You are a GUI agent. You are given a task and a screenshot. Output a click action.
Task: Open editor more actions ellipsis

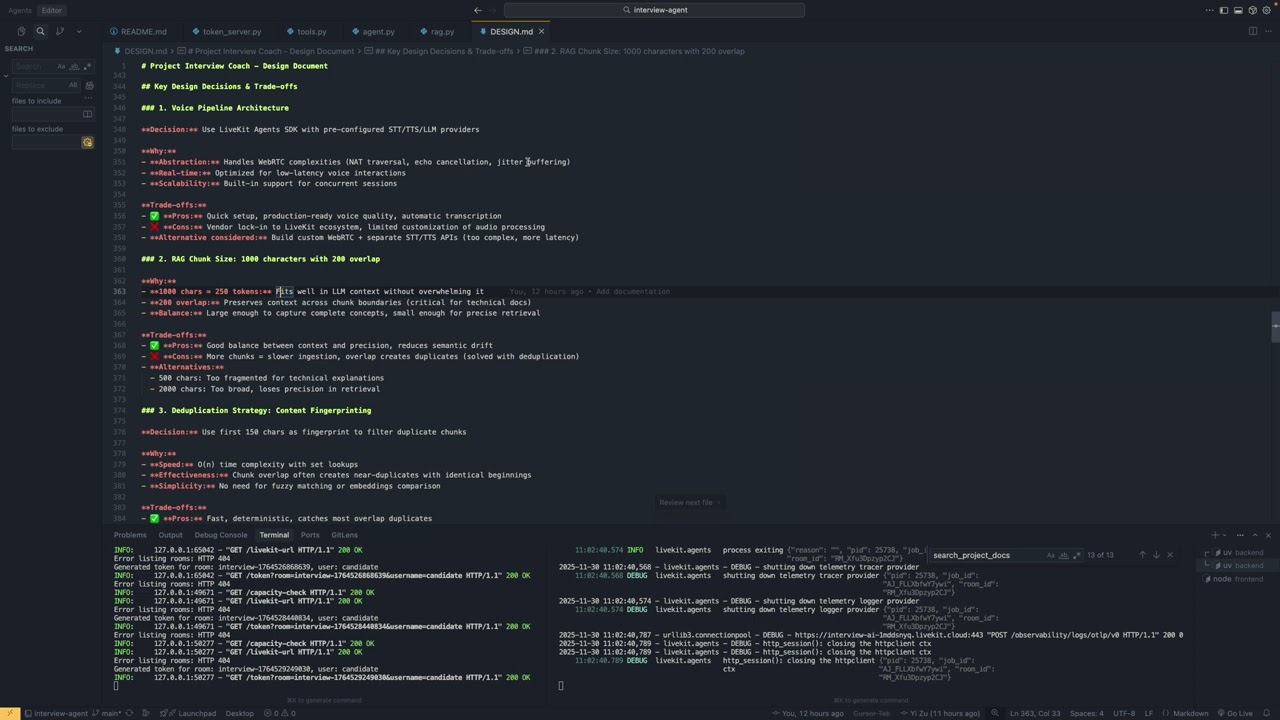pyautogui.click(x=1268, y=31)
